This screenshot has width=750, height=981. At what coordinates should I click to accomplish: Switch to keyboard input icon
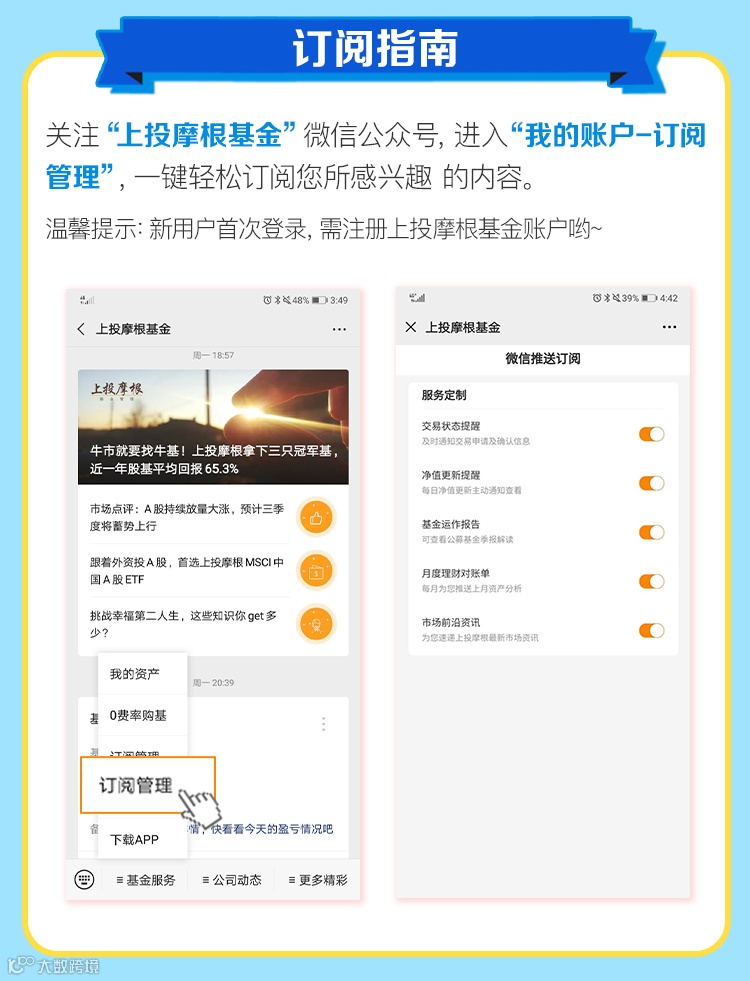[x=84, y=880]
